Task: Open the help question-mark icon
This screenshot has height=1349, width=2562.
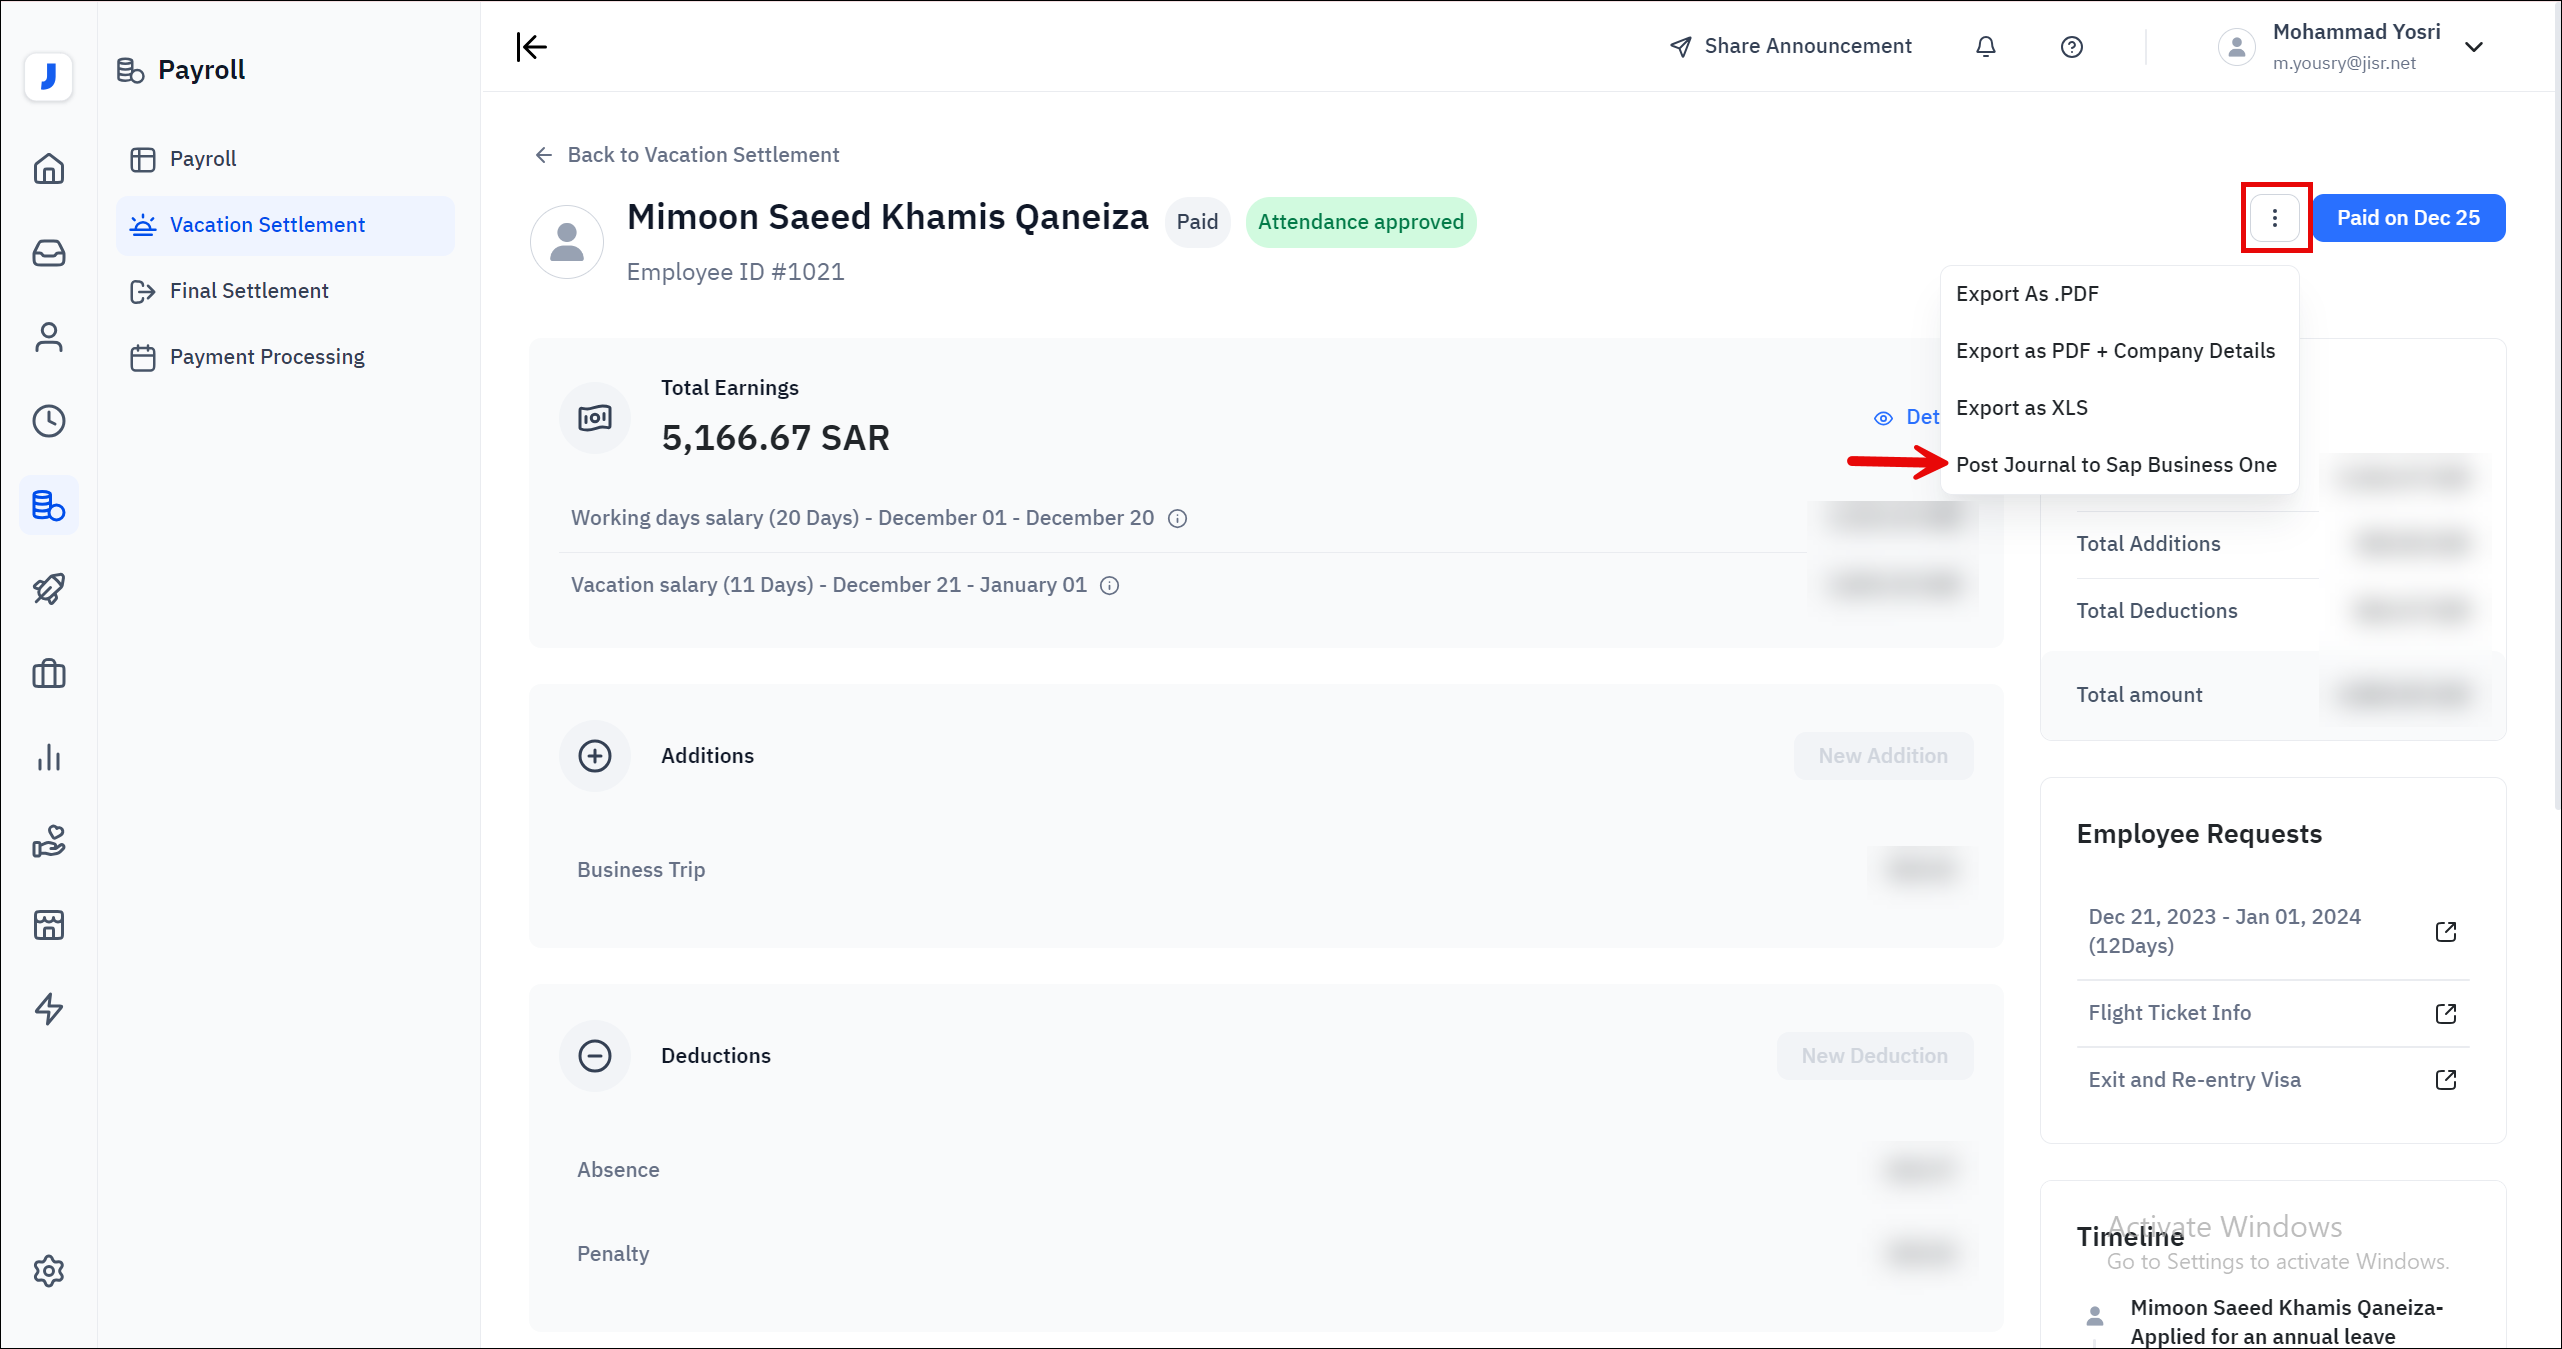Action: click(x=2071, y=46)
